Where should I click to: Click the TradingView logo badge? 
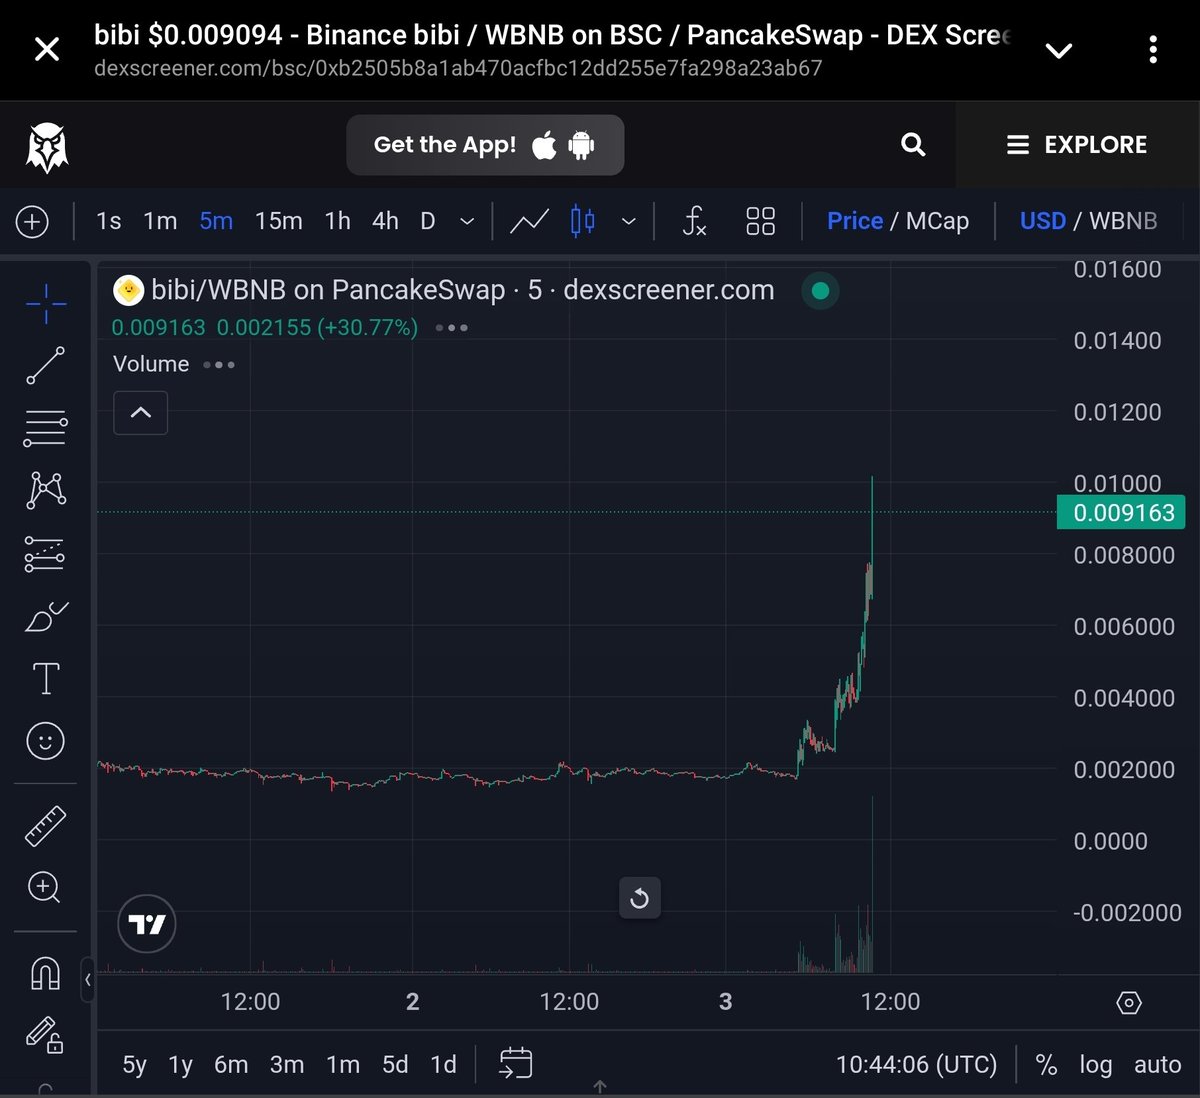click(x=147, y=924)
